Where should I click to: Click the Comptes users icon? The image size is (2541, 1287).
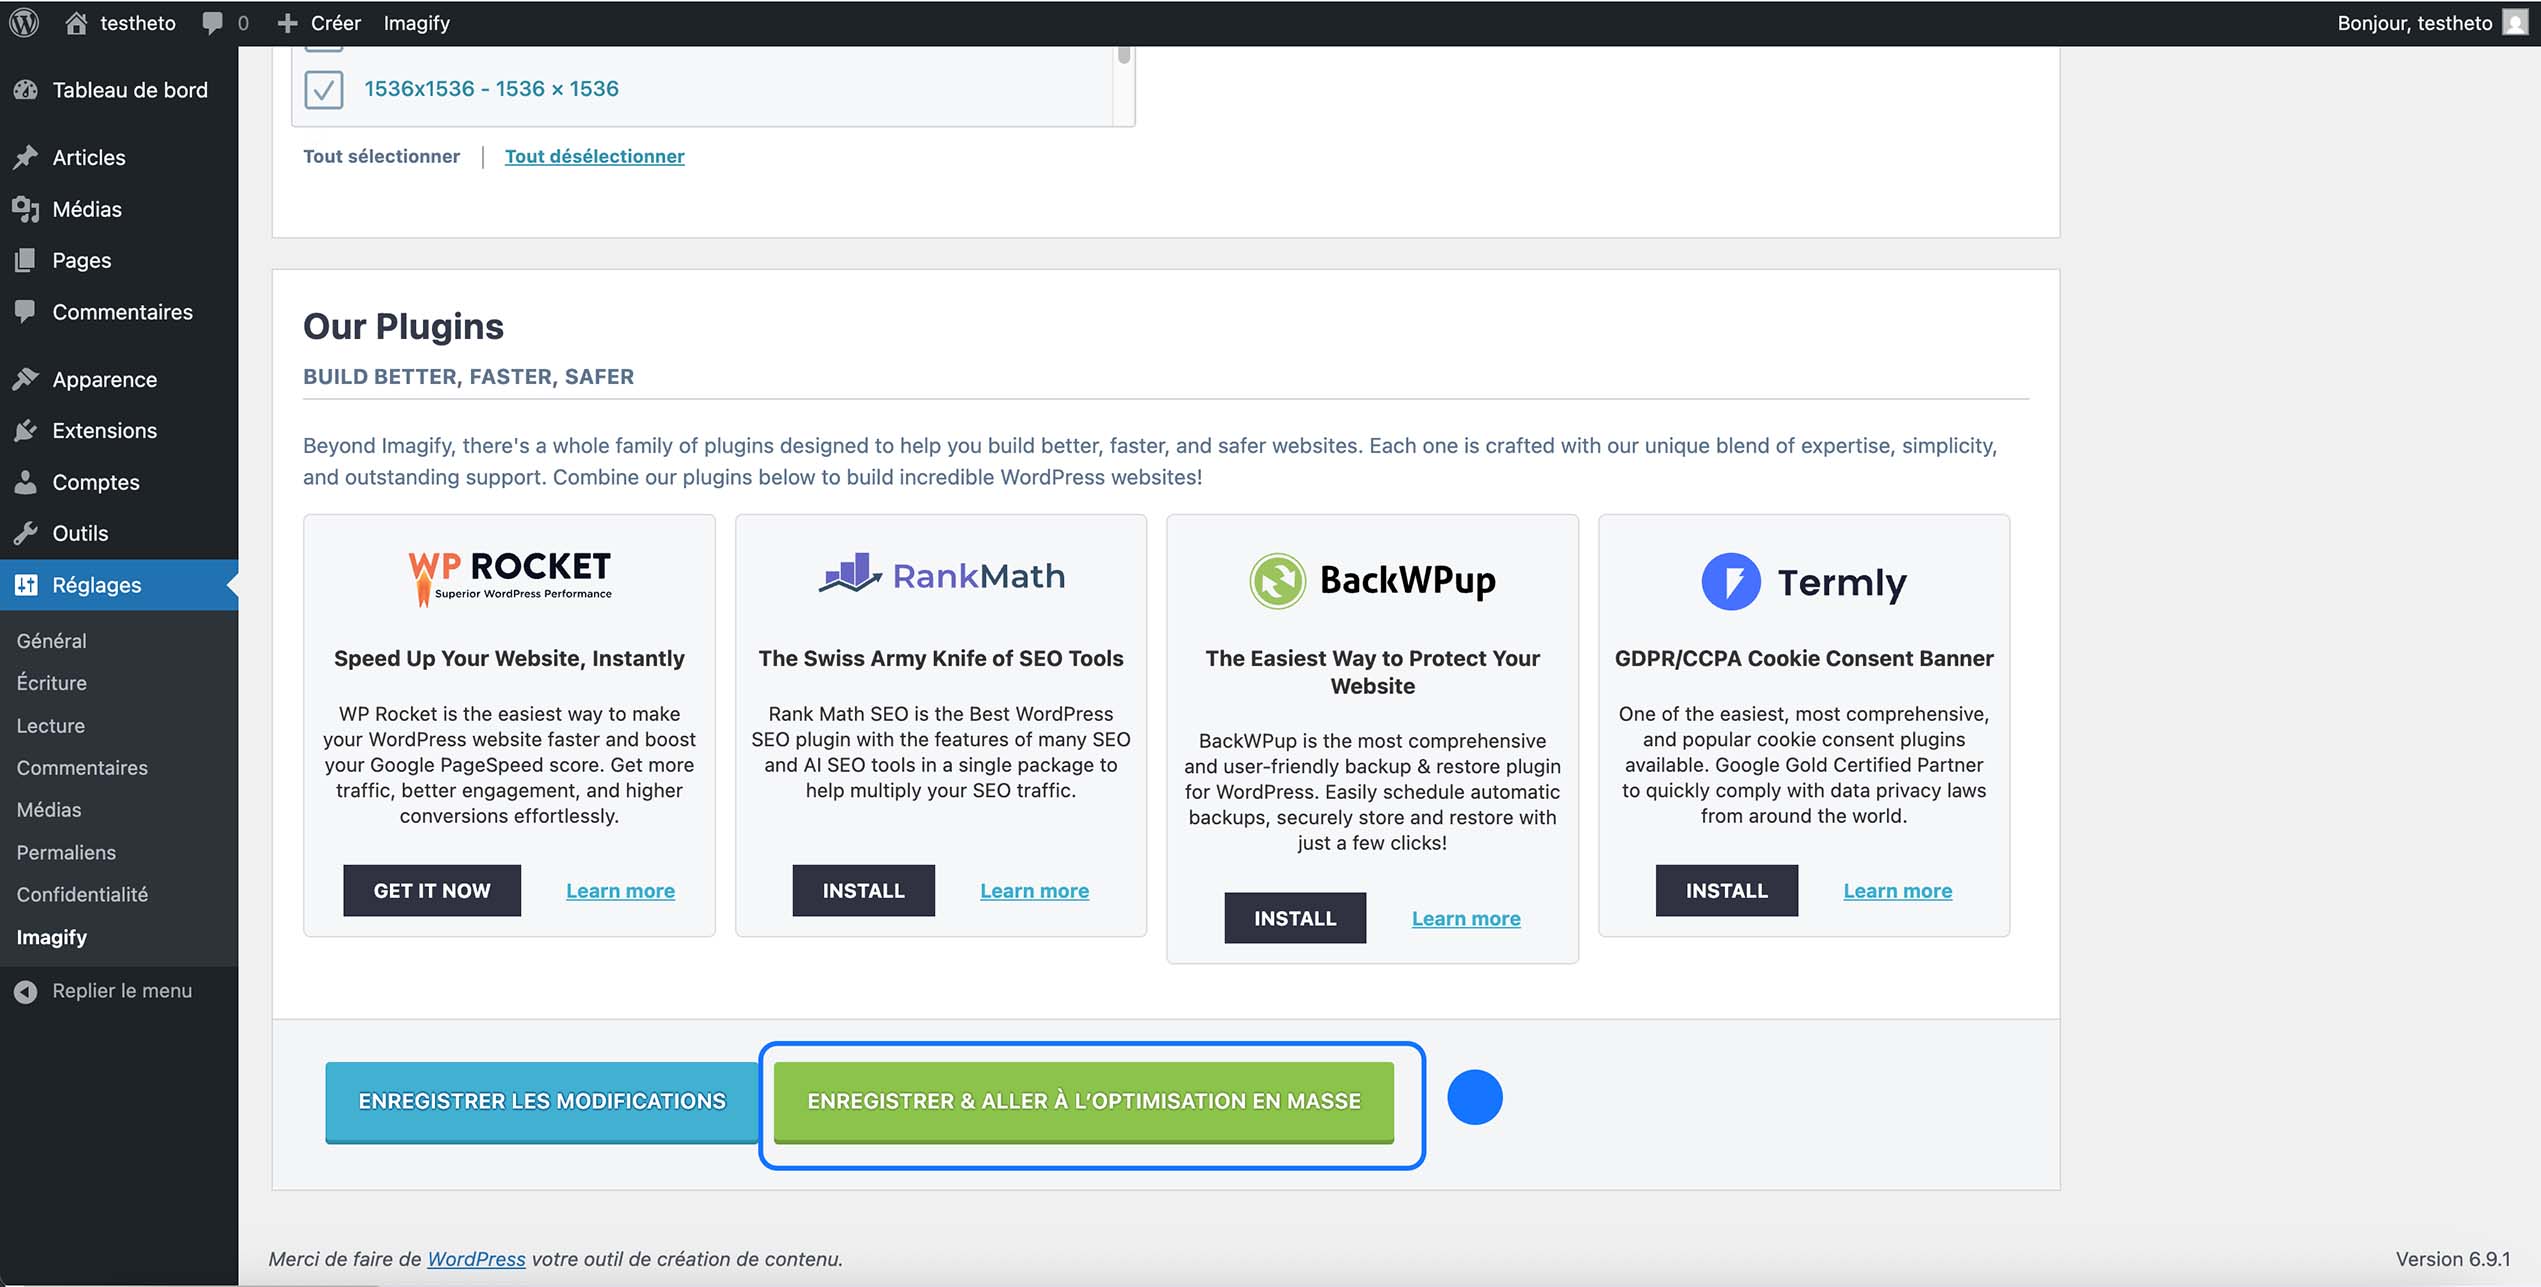27,482
